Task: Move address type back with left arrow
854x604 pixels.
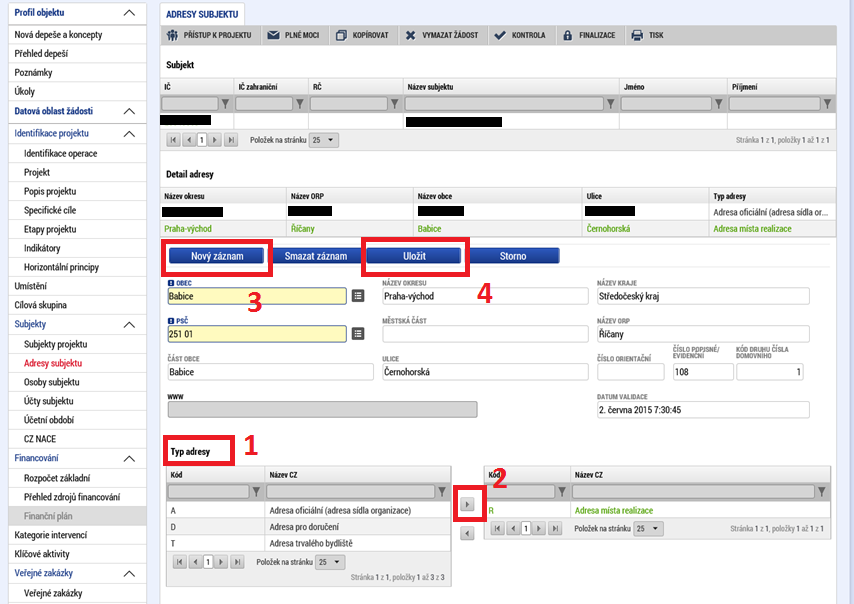Action: (x=467, y=534)
